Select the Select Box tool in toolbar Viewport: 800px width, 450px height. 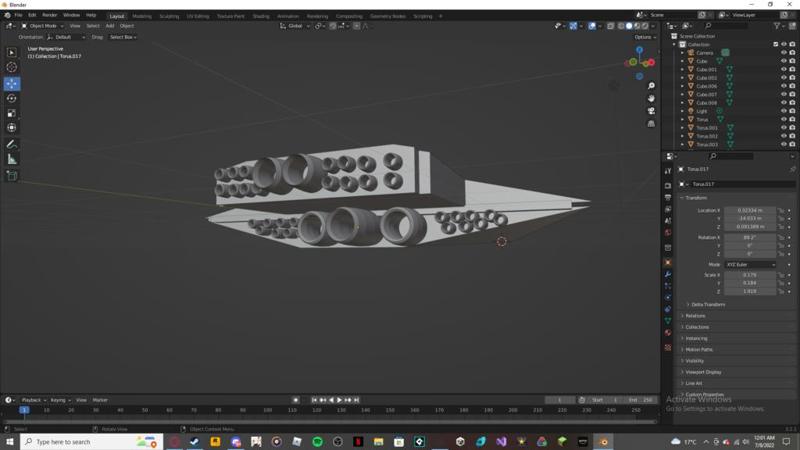12,53
